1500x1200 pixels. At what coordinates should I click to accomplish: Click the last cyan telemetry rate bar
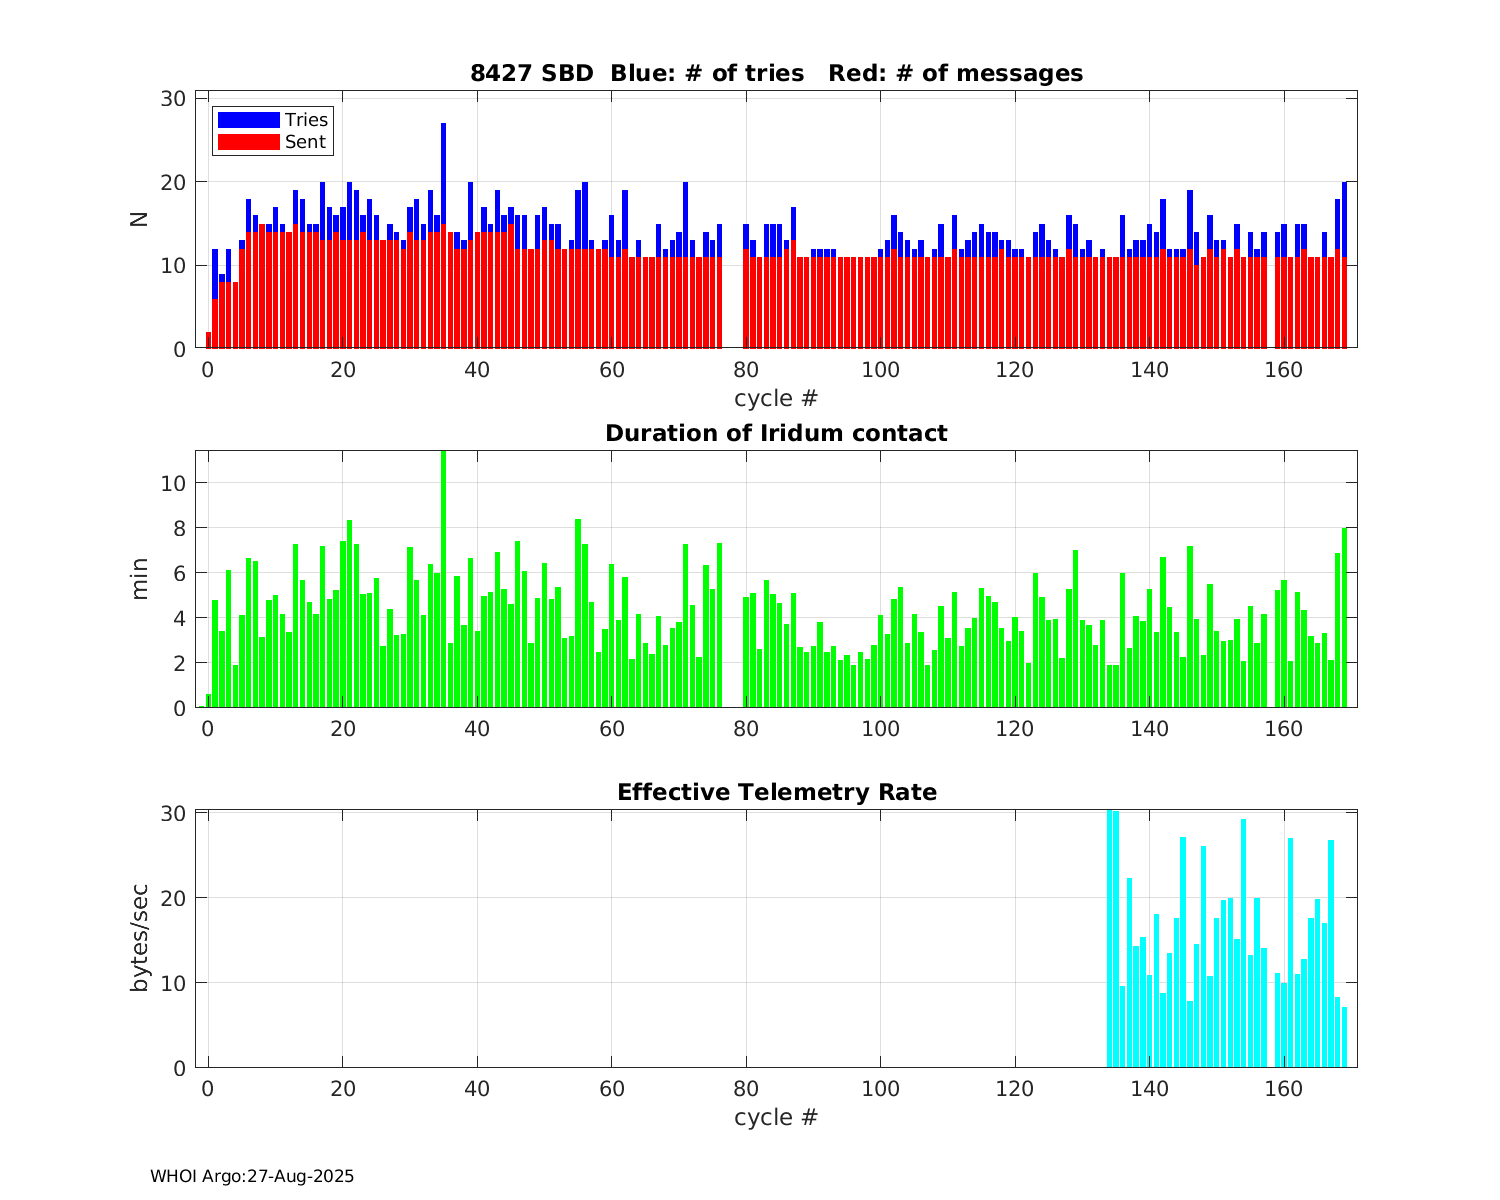coord(1345,1037)
